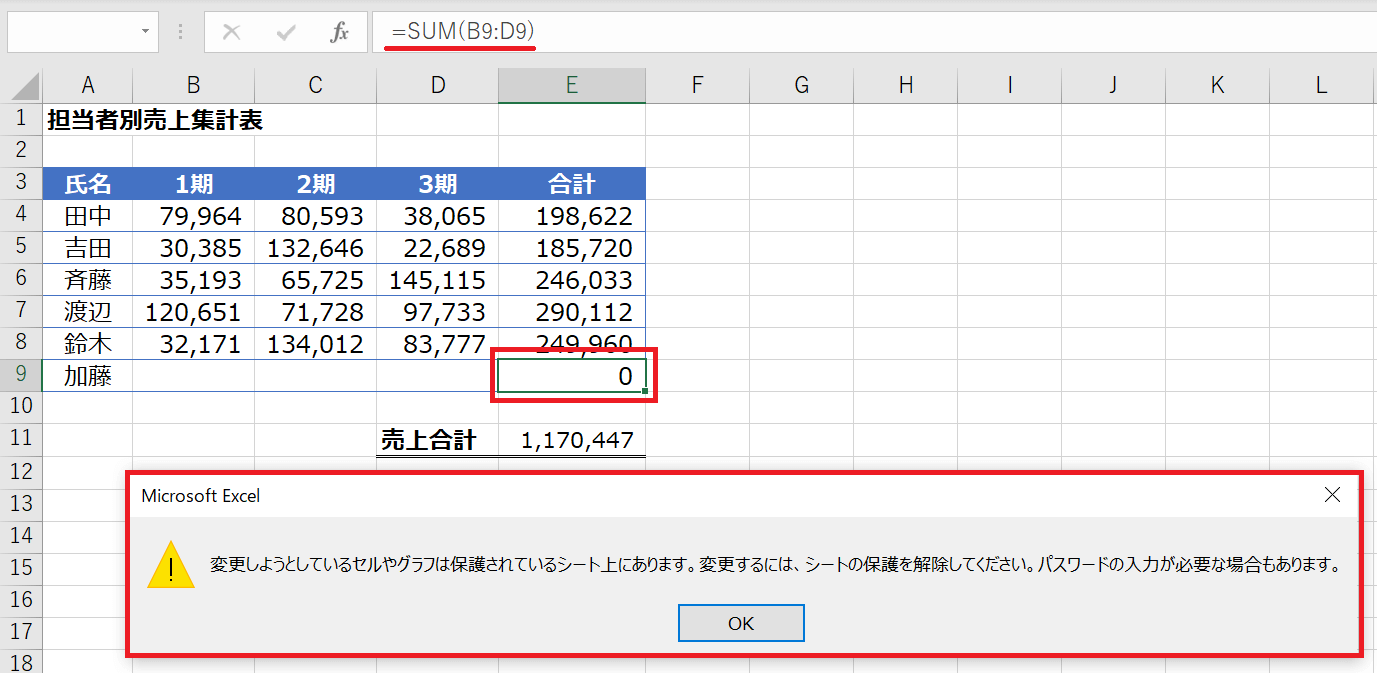Select row 9 header
Screen dimensions: 1377x673
[x=21, y=376]
